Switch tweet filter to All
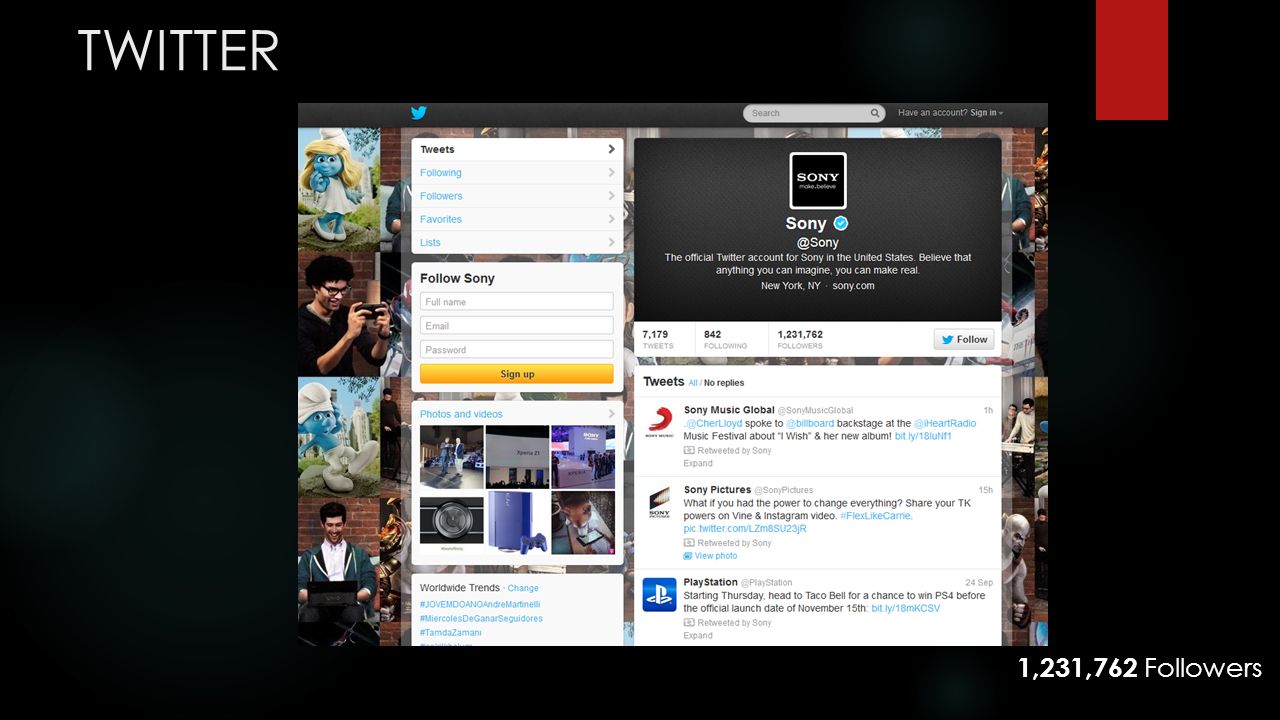 click(x=693, y=383)
